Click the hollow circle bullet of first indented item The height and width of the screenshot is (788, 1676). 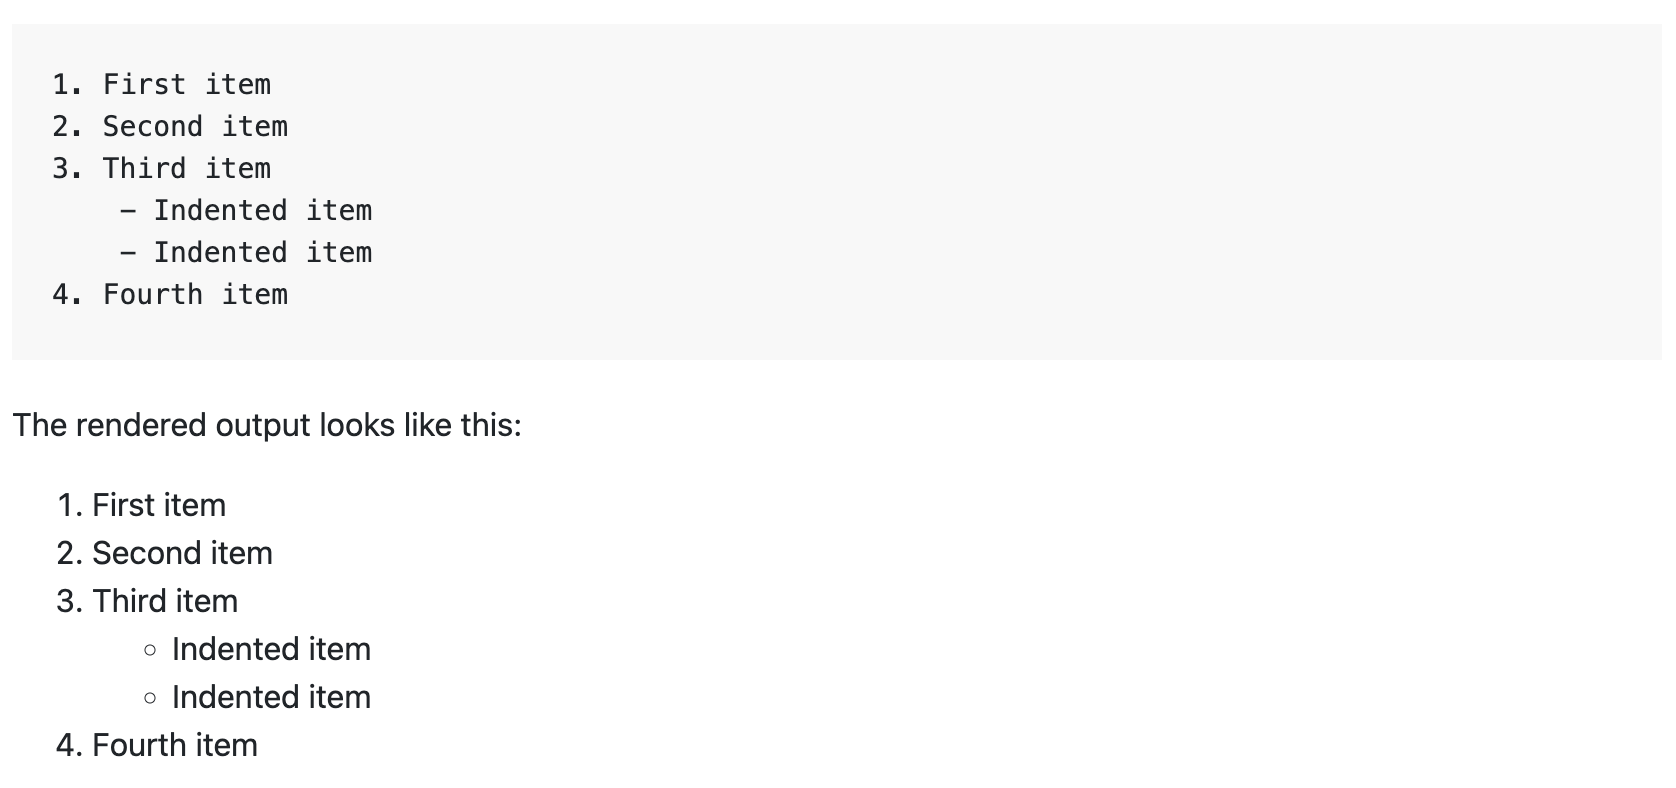(150, 651)
